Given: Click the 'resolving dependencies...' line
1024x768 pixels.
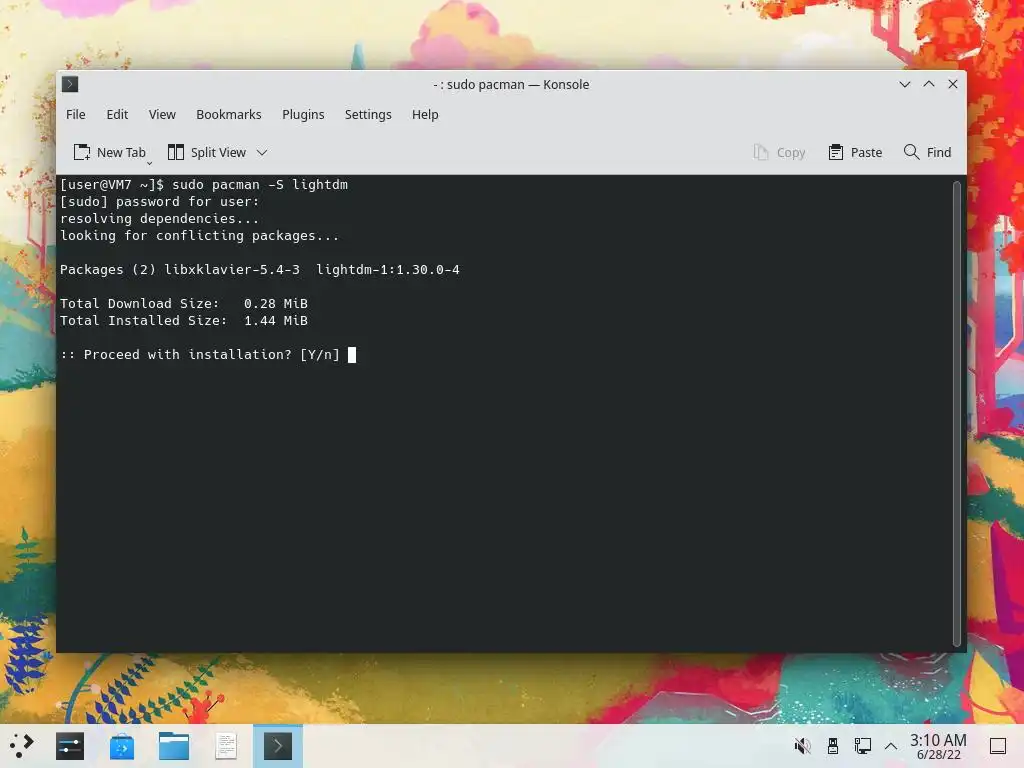Looking at the screenshot, I should coord(159,219).
